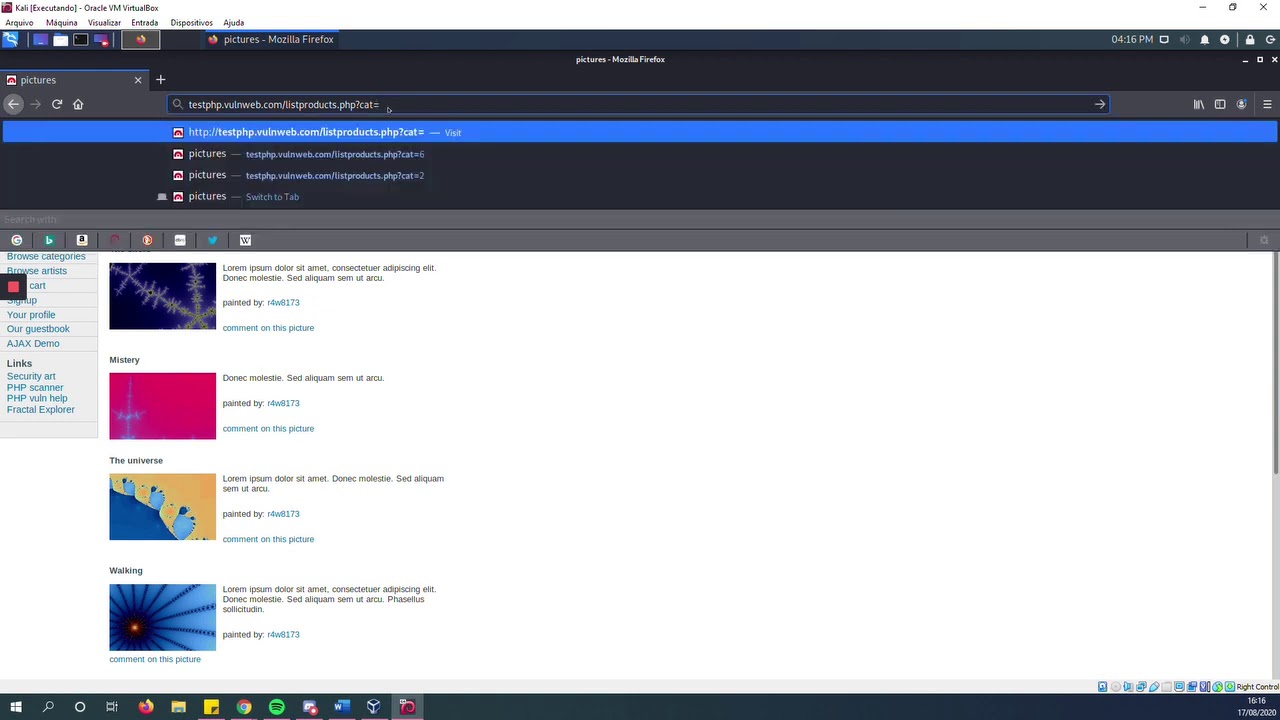Viewport: 1280px width, 720px height.
Task: Open PHP scanner link
Action: click(x=35, y=387)
